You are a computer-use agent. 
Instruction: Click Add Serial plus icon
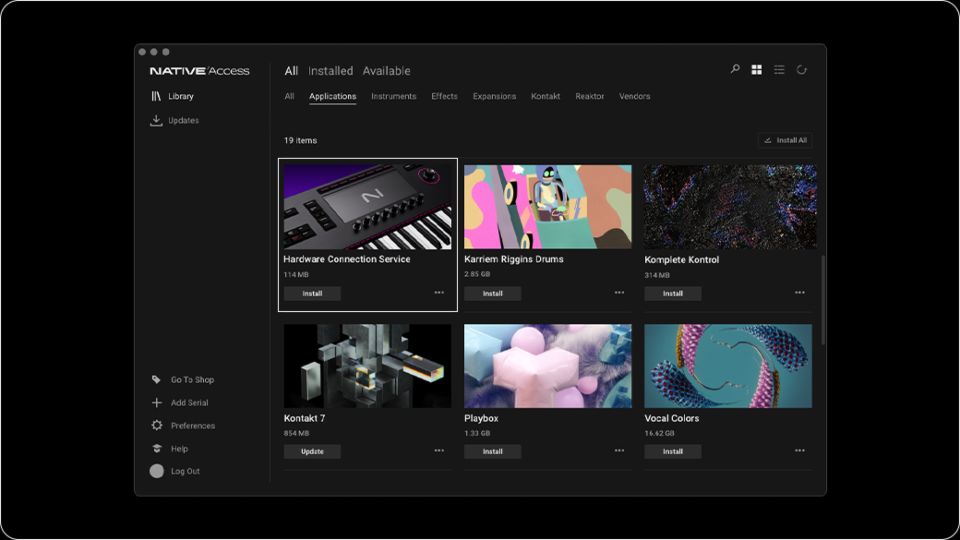pyautogui.click(x=156, y=403)
